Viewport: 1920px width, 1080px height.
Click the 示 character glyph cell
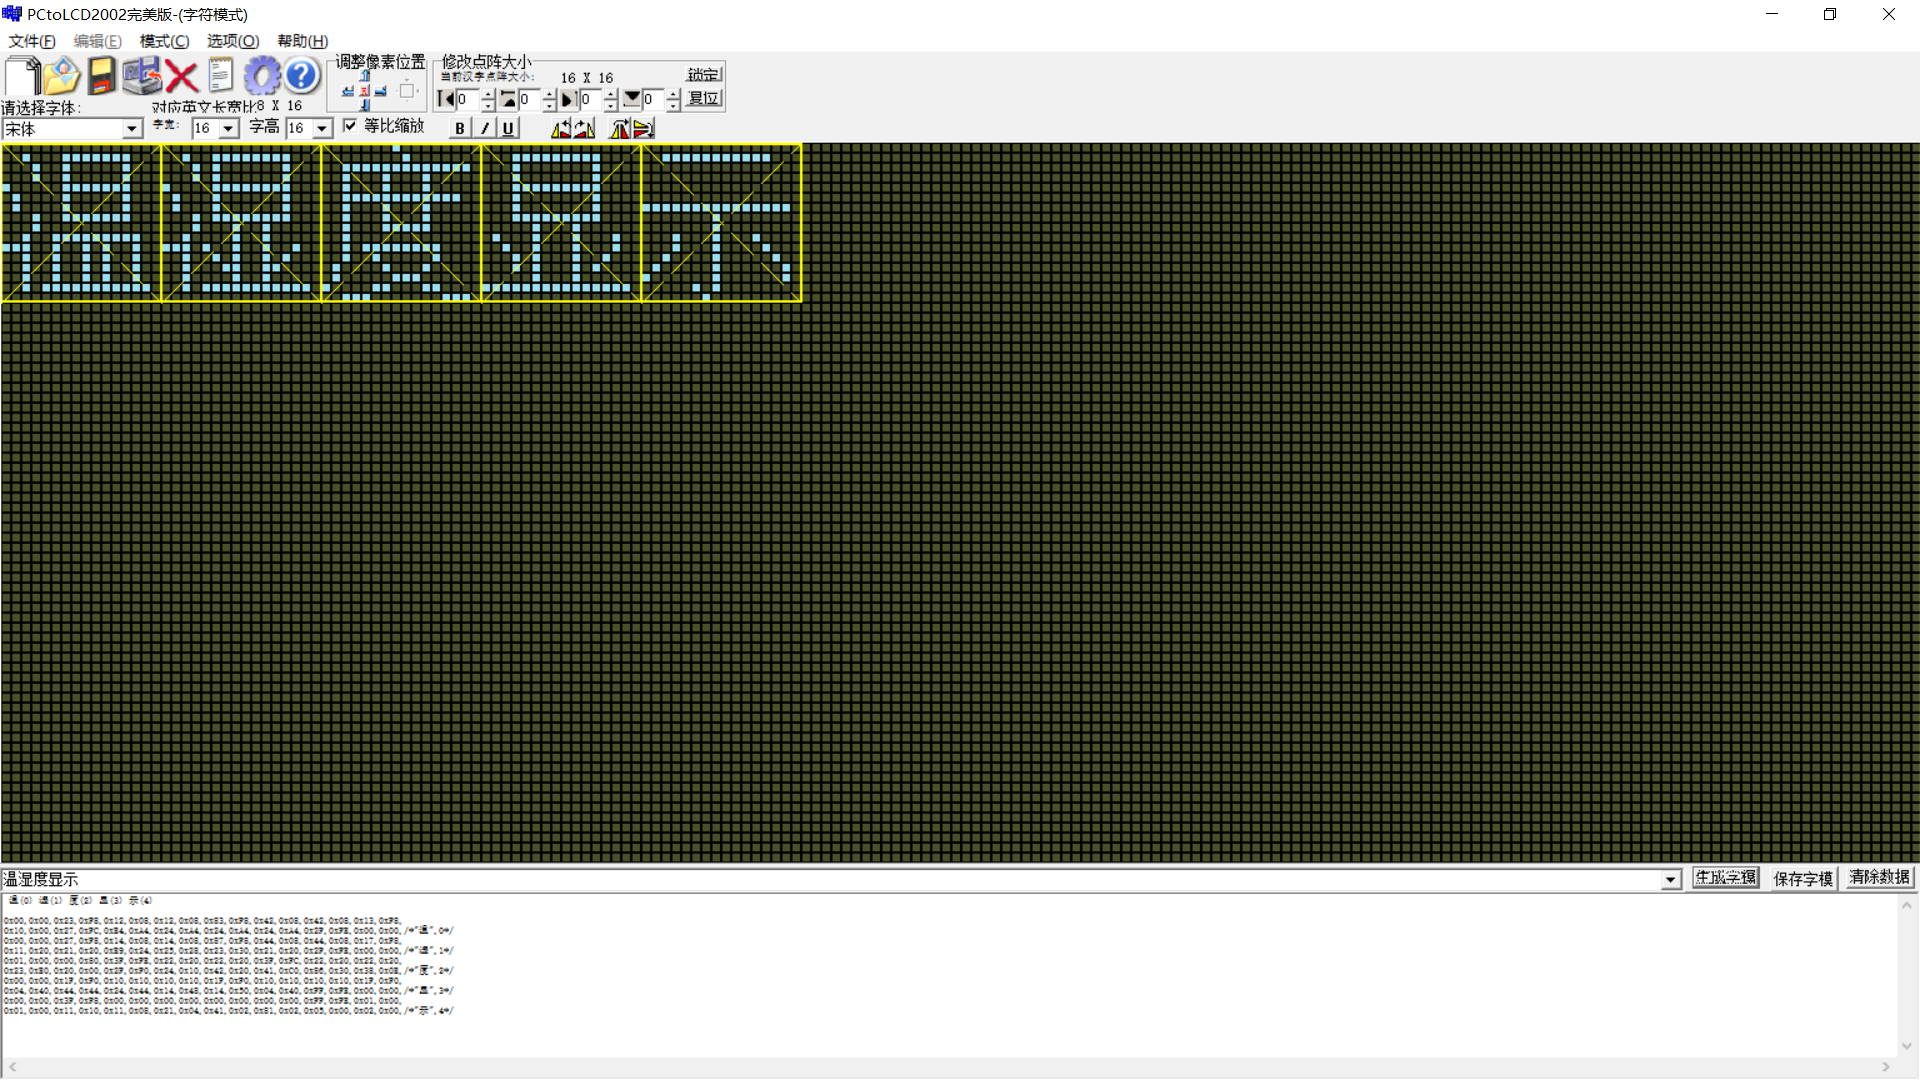pos(721,222)
